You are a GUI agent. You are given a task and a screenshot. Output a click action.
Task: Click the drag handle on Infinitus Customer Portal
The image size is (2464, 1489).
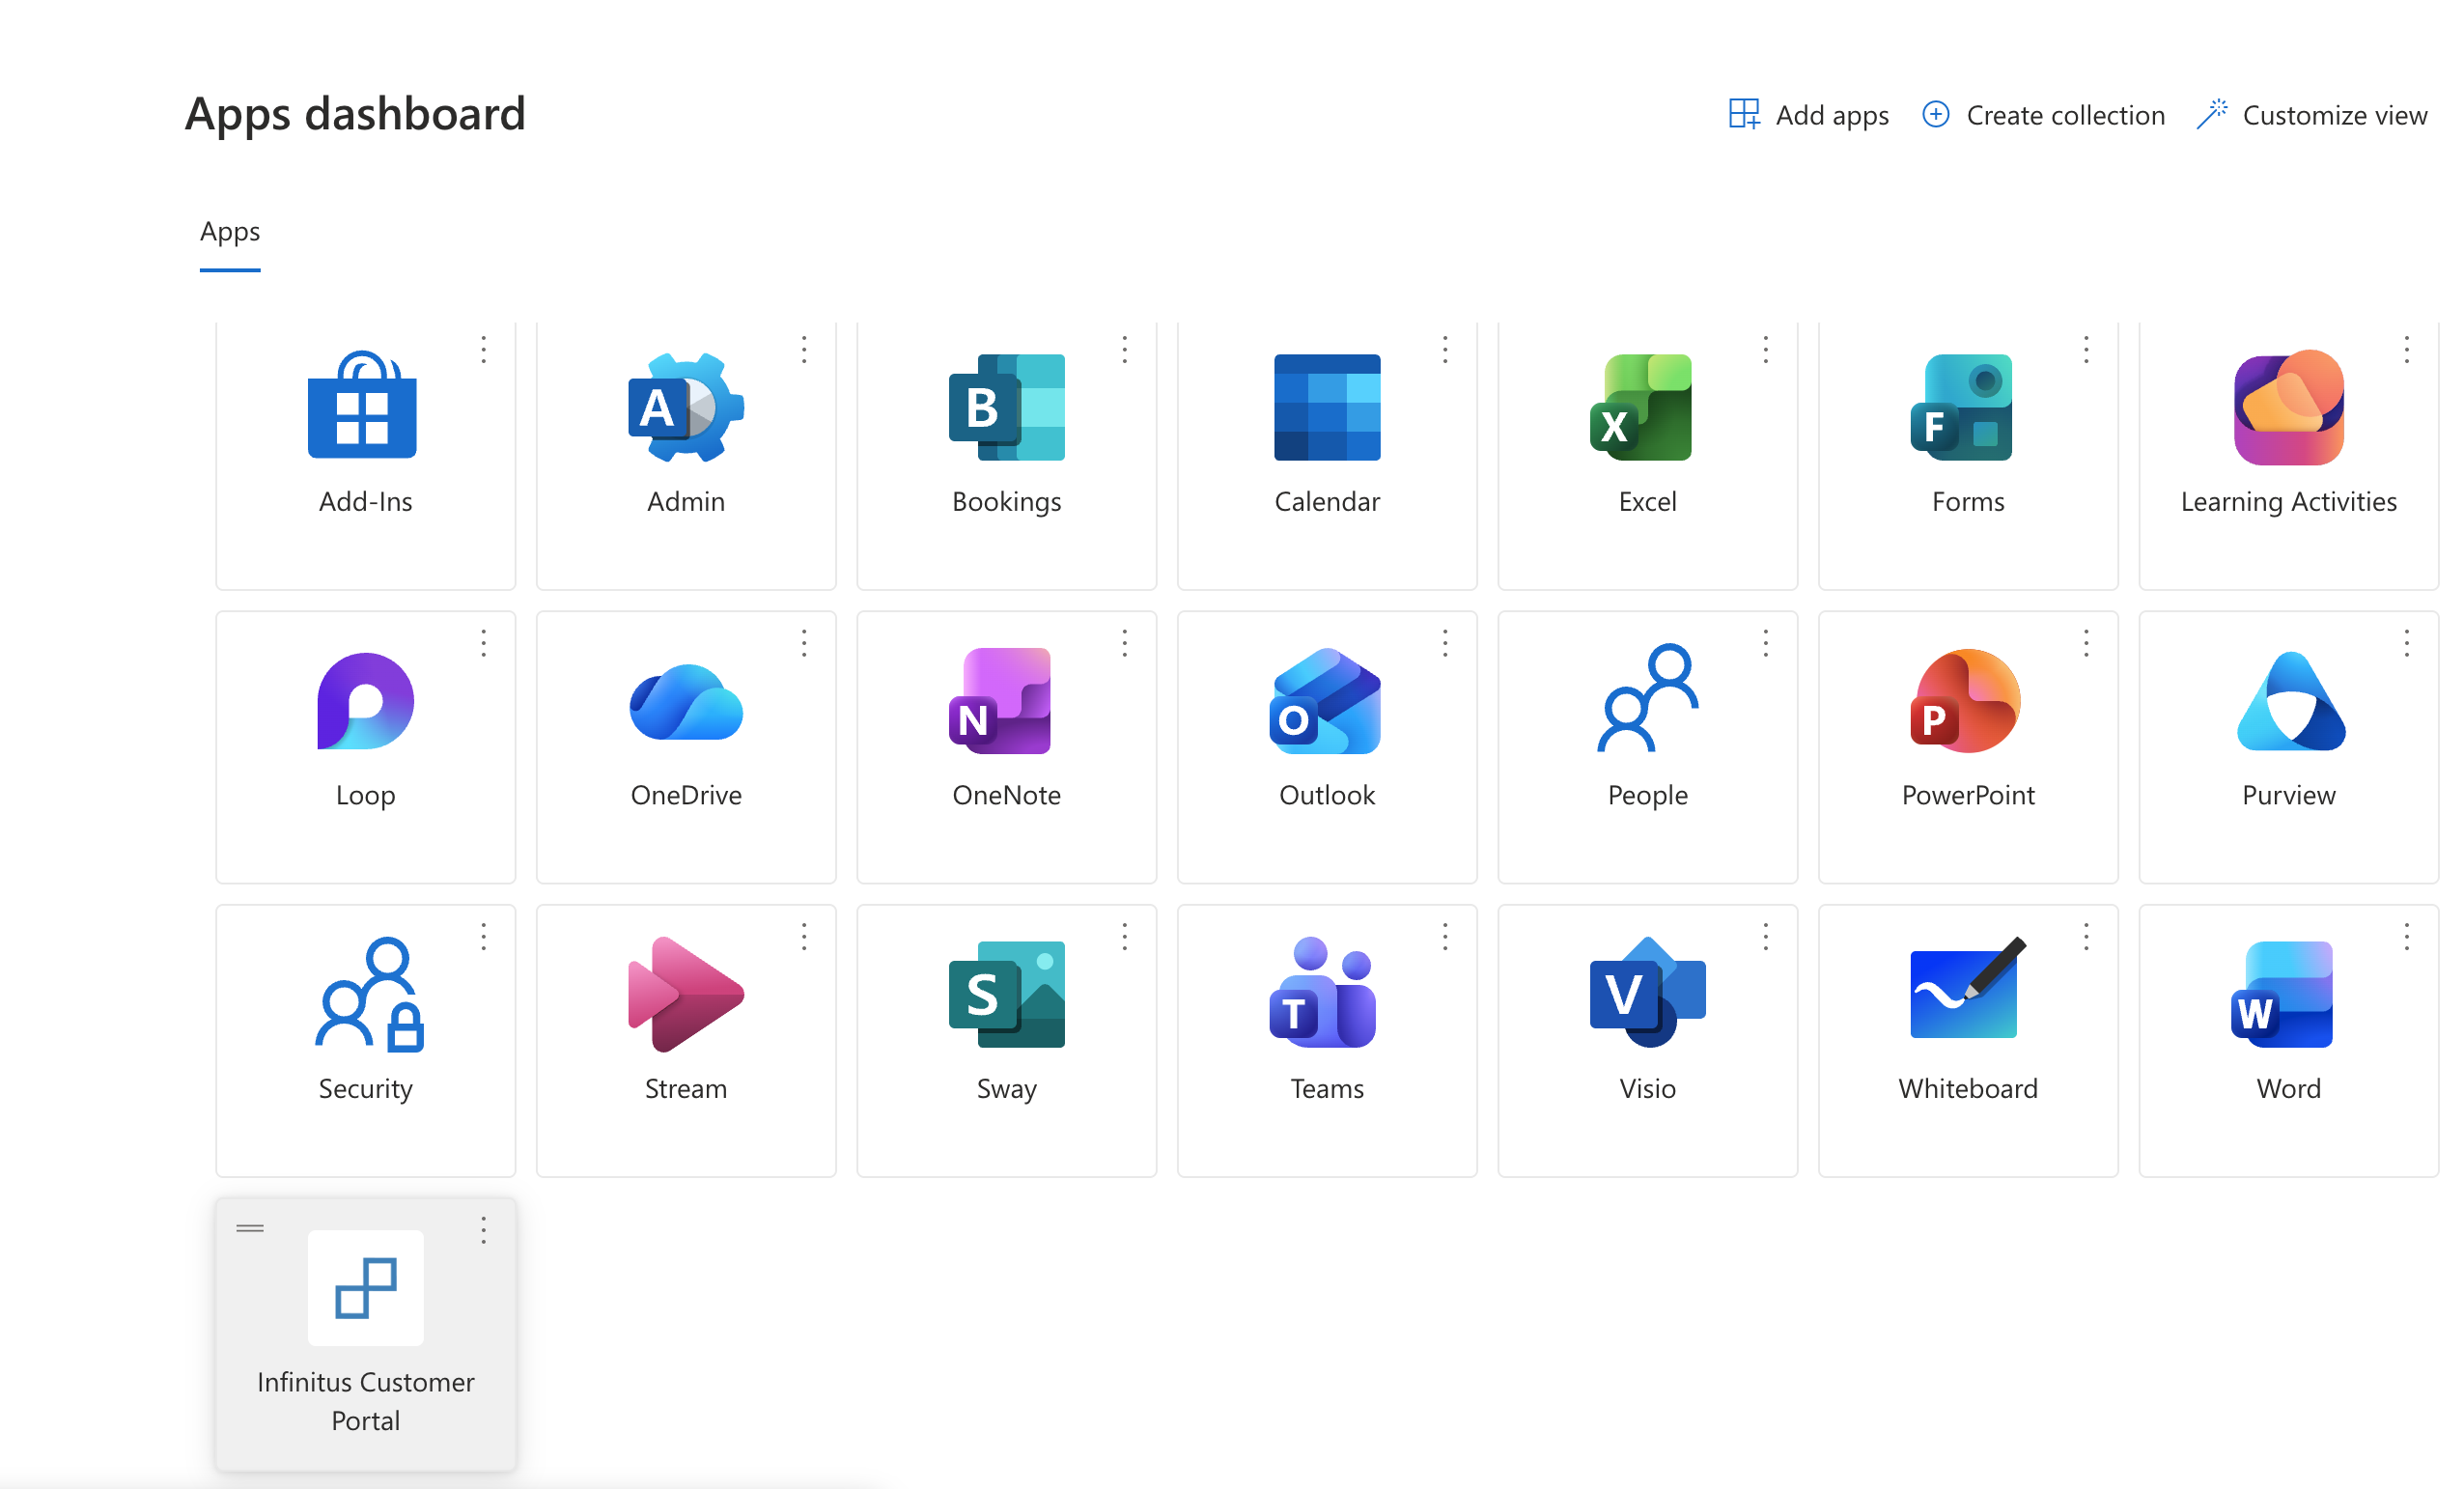pyautogui.click(x=250, y=1228)
